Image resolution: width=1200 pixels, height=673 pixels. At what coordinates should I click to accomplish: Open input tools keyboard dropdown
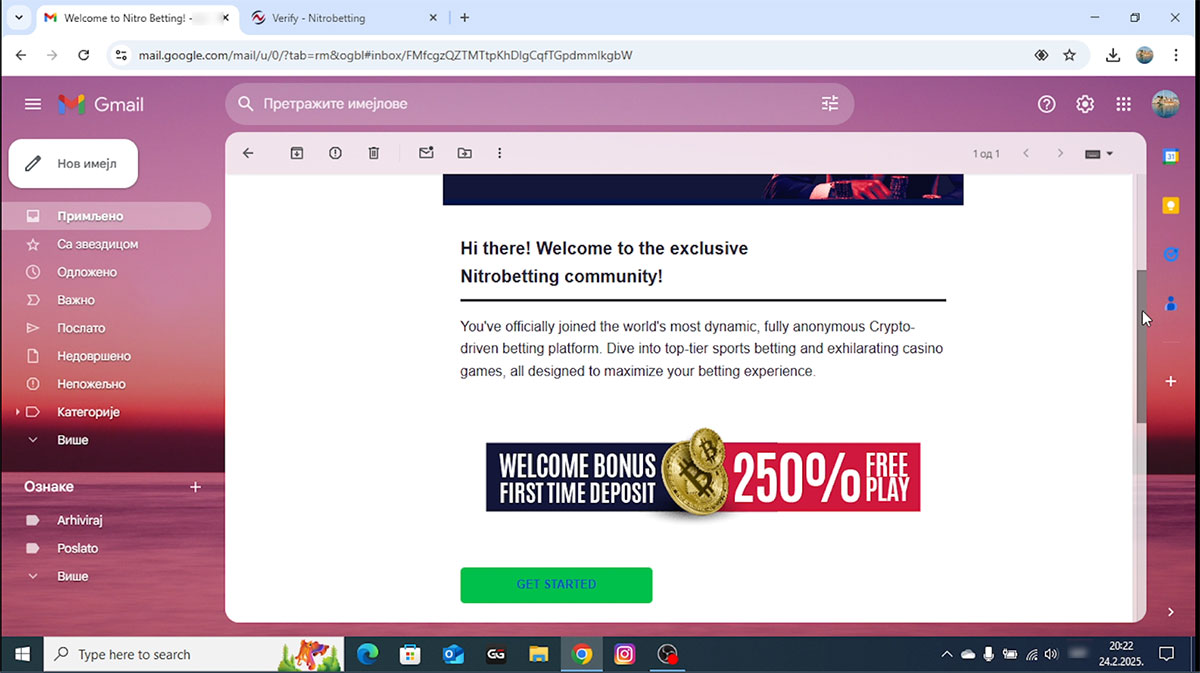click(x=1099, y=154)
